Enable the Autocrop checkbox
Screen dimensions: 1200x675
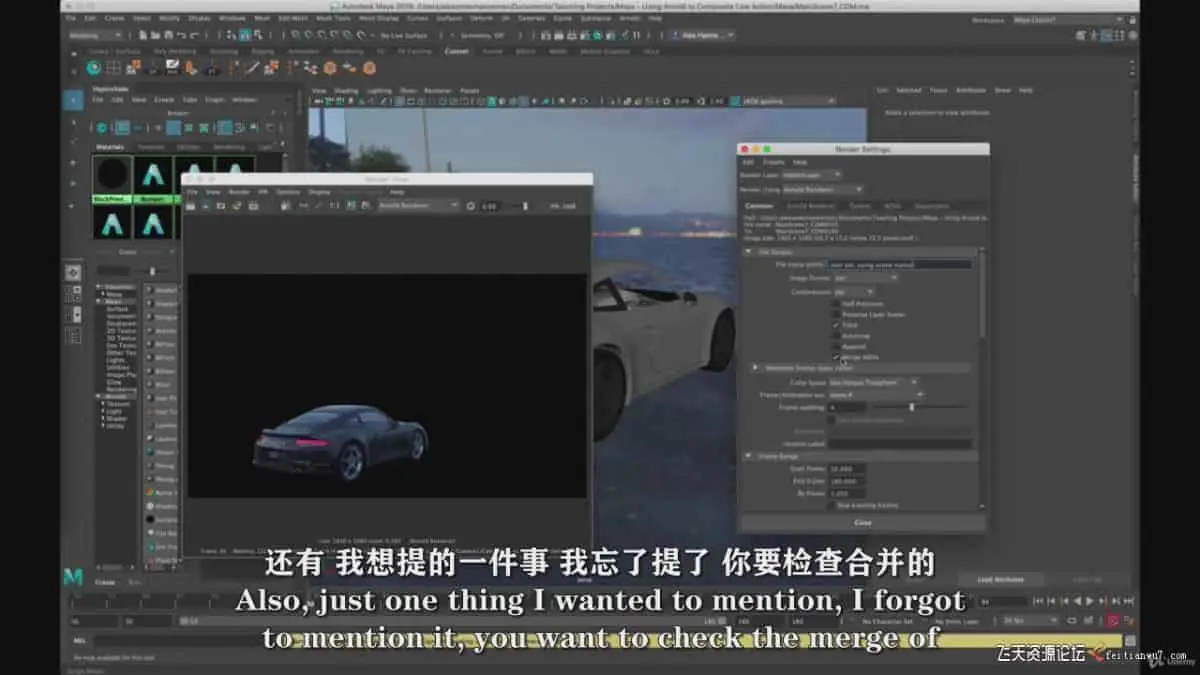click(x=837, y=336)
